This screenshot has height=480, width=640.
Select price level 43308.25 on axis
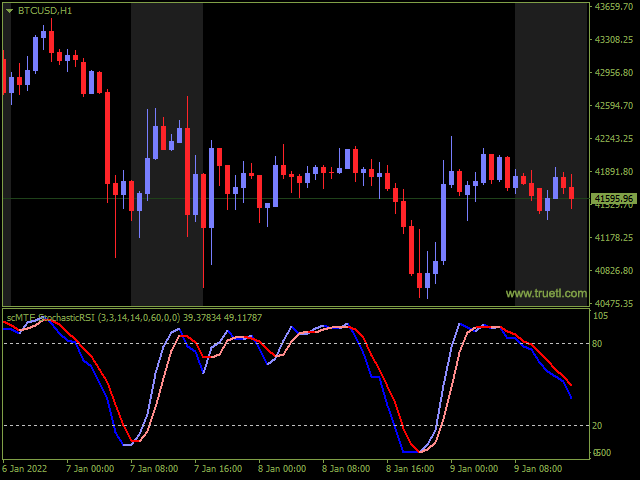(x=614, y=40)
